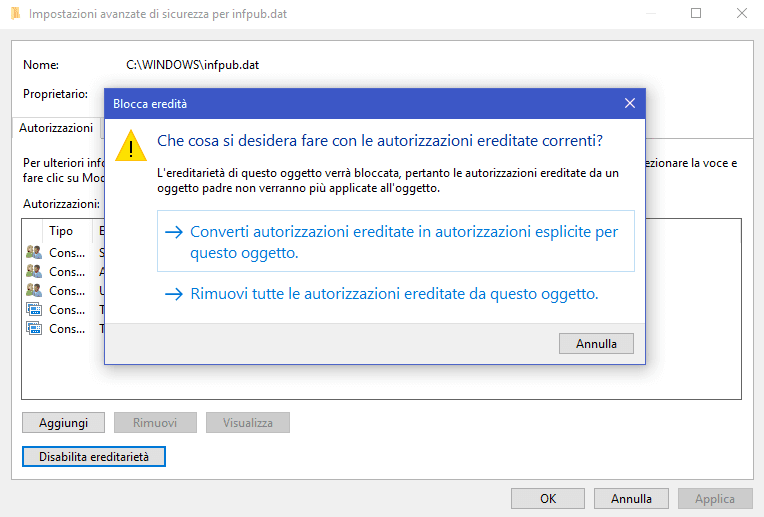
Task: Click the yellow warning icon in Blocca eredità
Action: click(x=130, y=146)
